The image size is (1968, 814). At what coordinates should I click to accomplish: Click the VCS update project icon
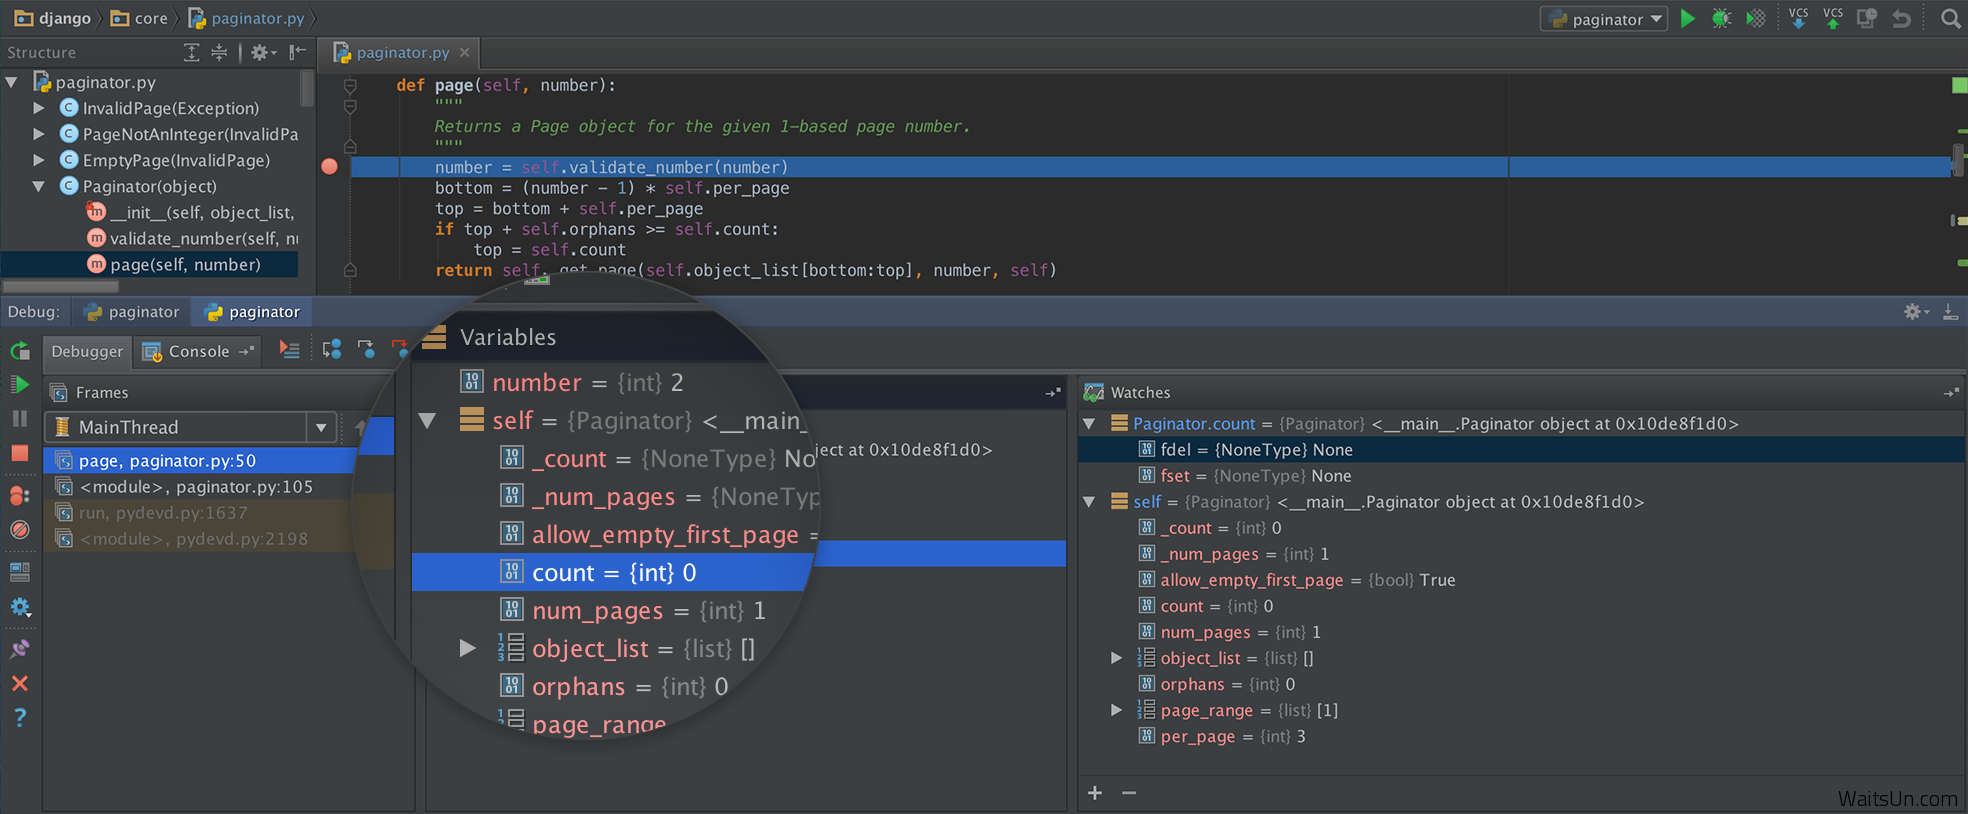(x=1798, y=19)
